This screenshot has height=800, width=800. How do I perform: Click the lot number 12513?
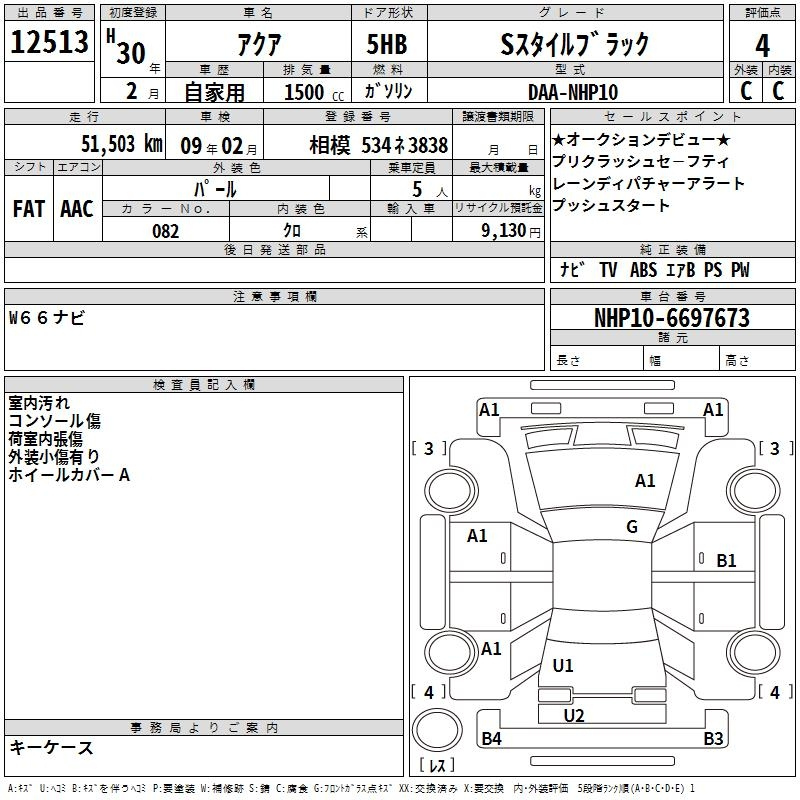coord(49,44)
